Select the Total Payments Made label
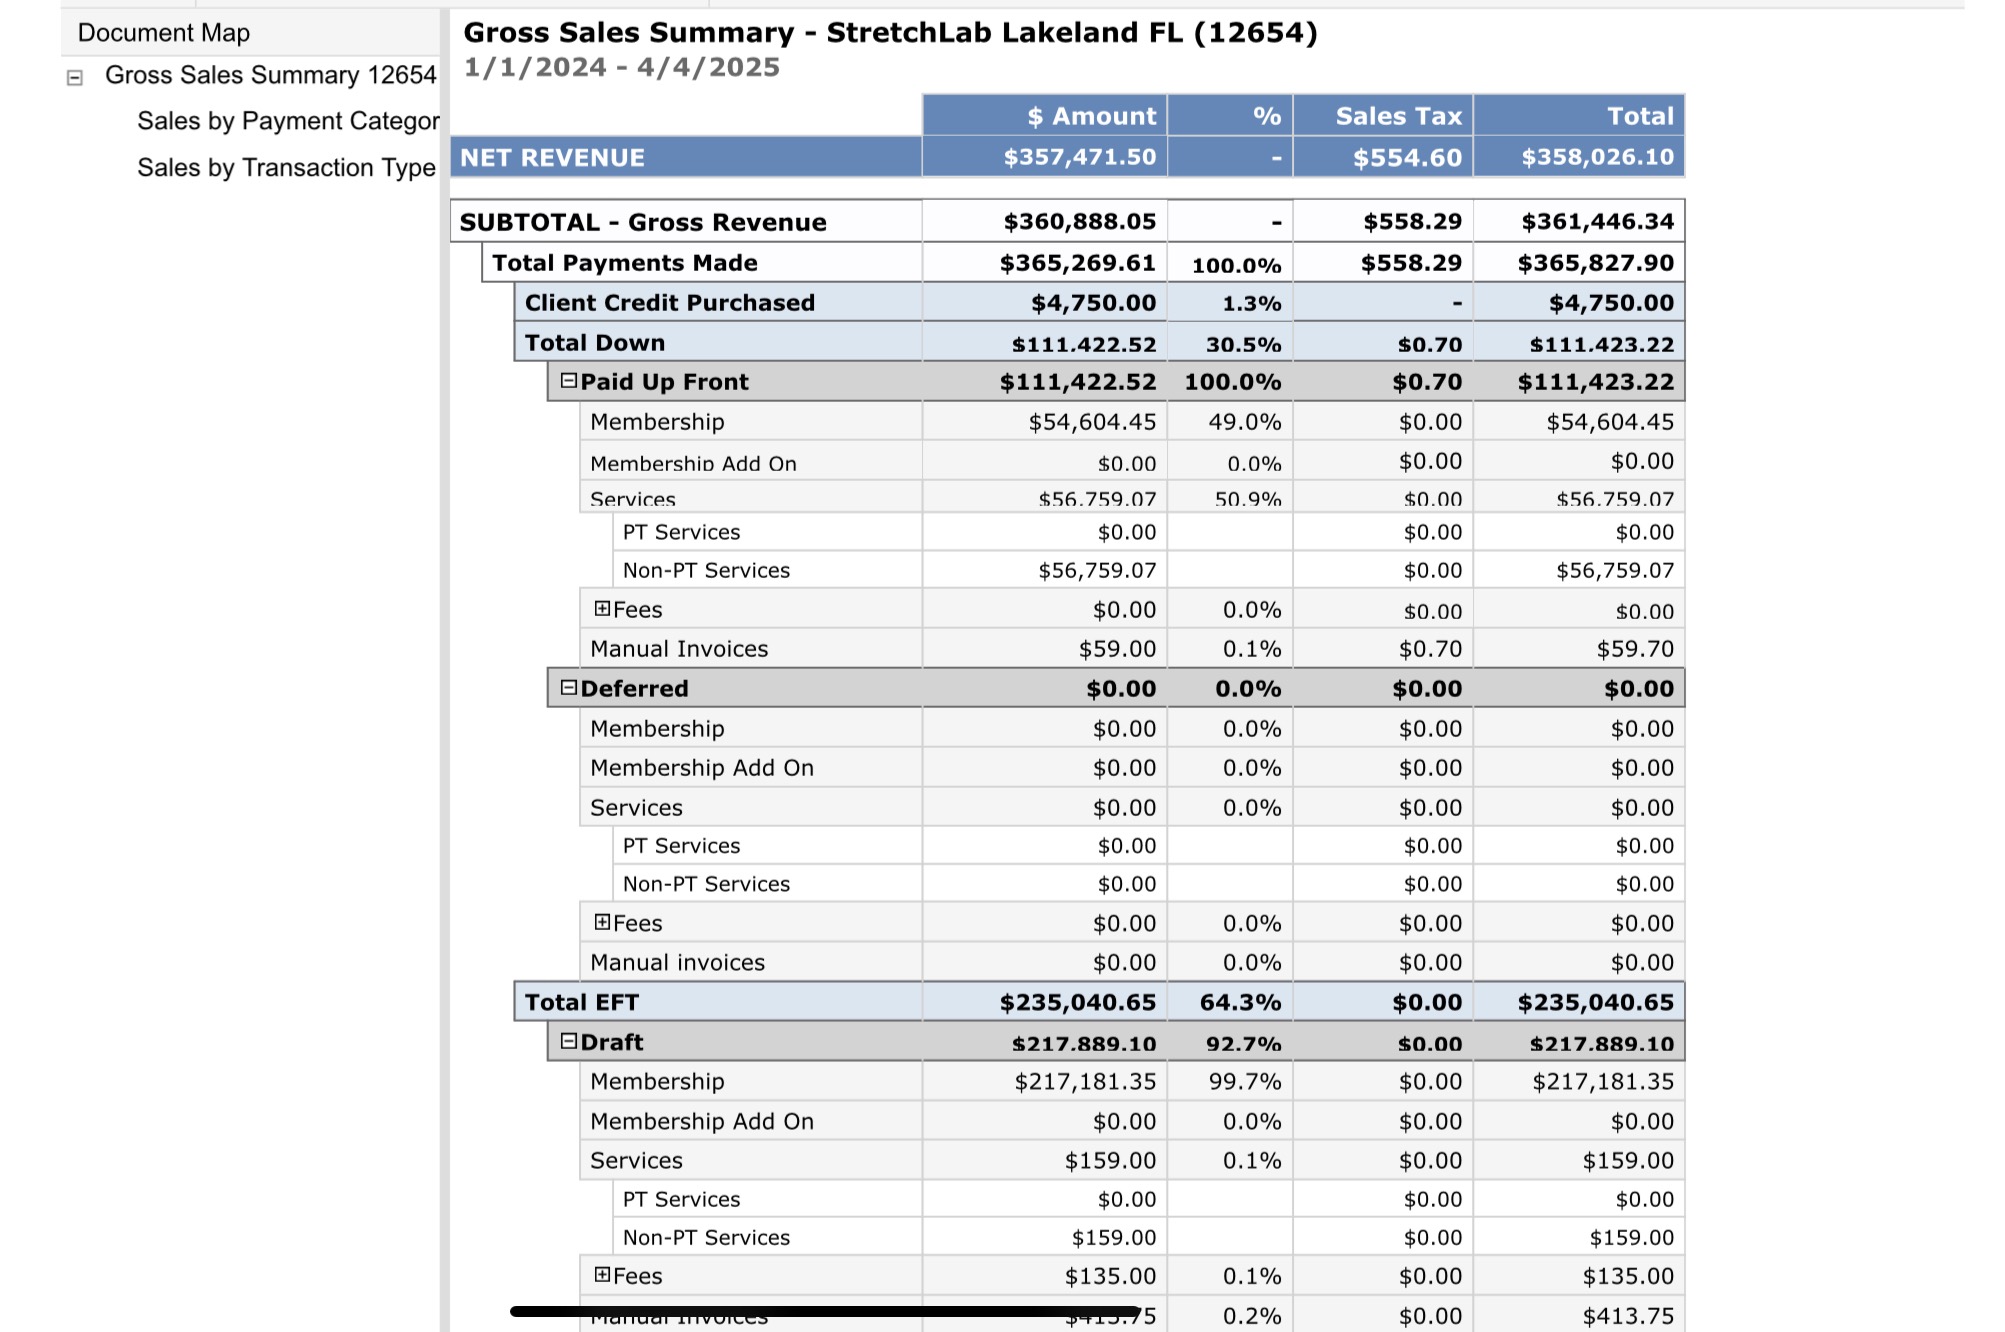 pyautogui.click(x=625, y=263)
